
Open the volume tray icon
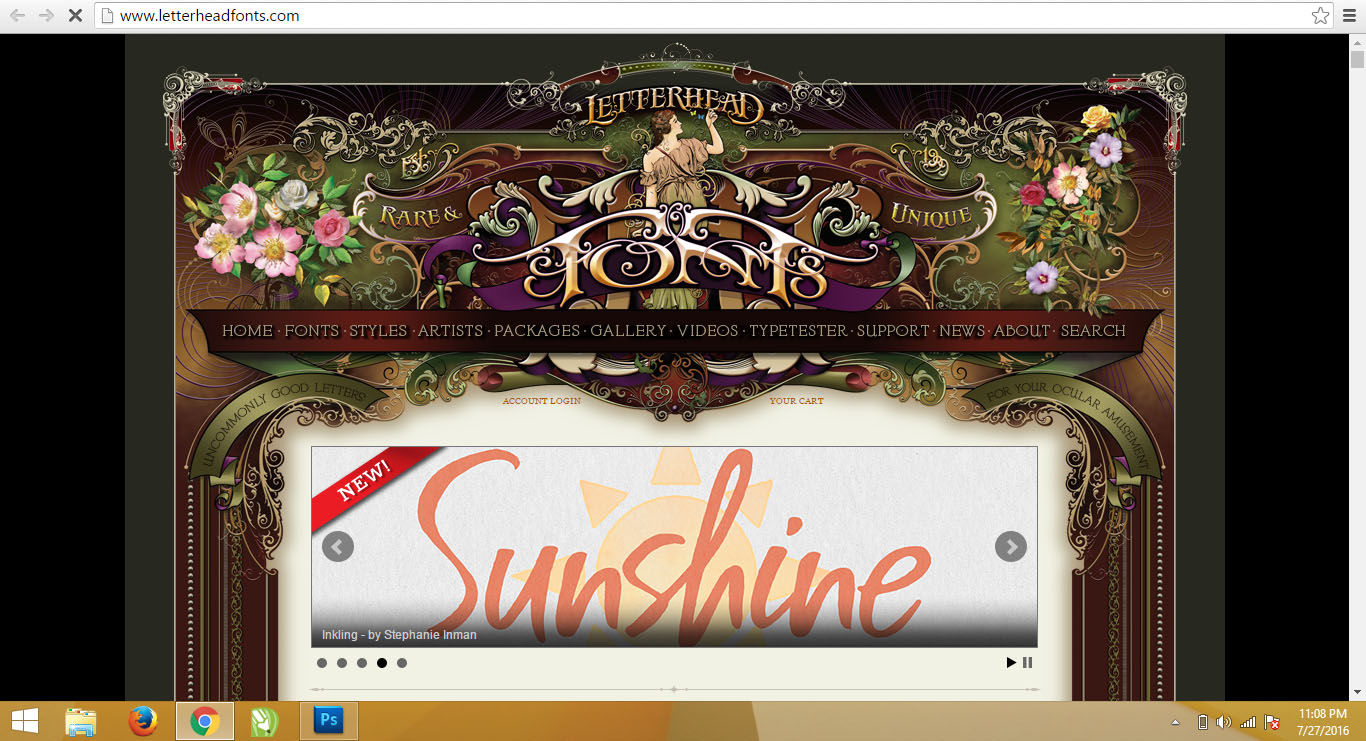(x=1224, y=722)
